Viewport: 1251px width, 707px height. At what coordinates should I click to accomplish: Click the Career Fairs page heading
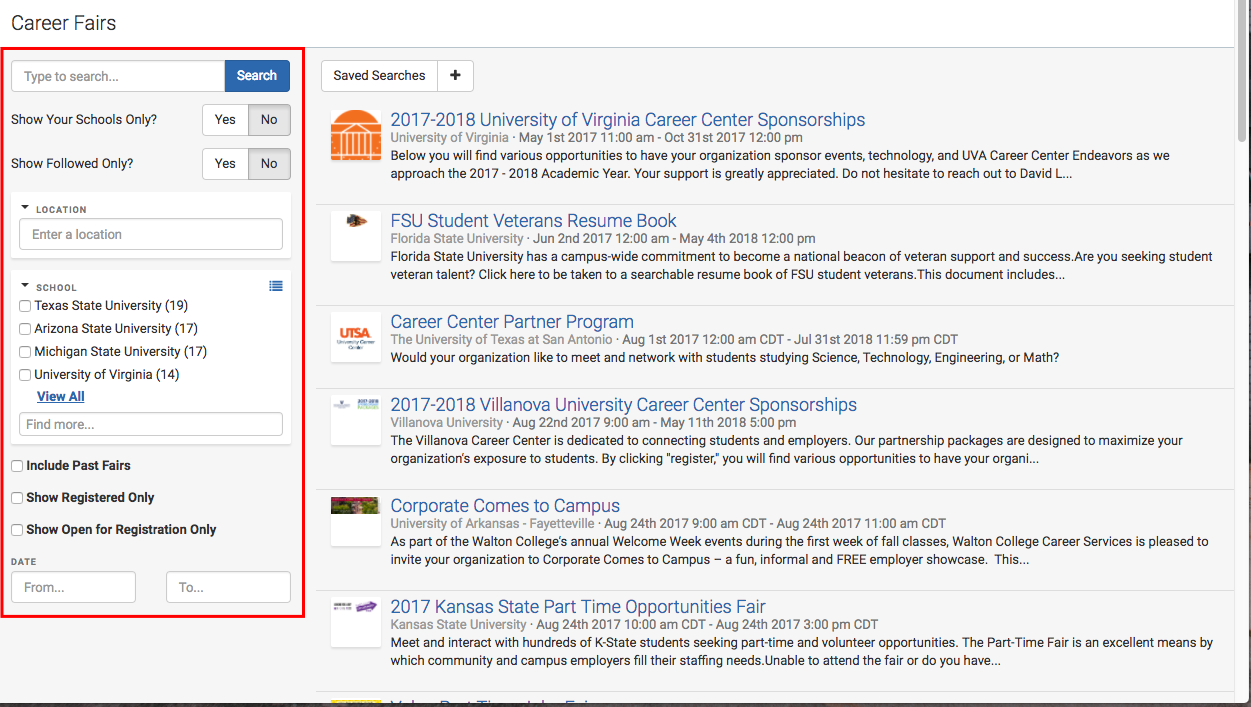(x=64, y=22)
